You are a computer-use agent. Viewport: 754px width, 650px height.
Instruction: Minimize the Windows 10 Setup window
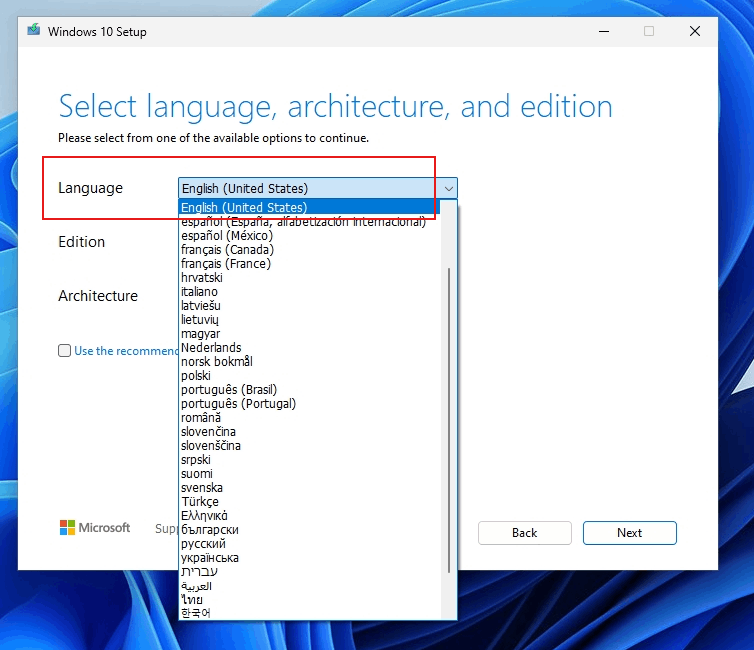point(604,31)
